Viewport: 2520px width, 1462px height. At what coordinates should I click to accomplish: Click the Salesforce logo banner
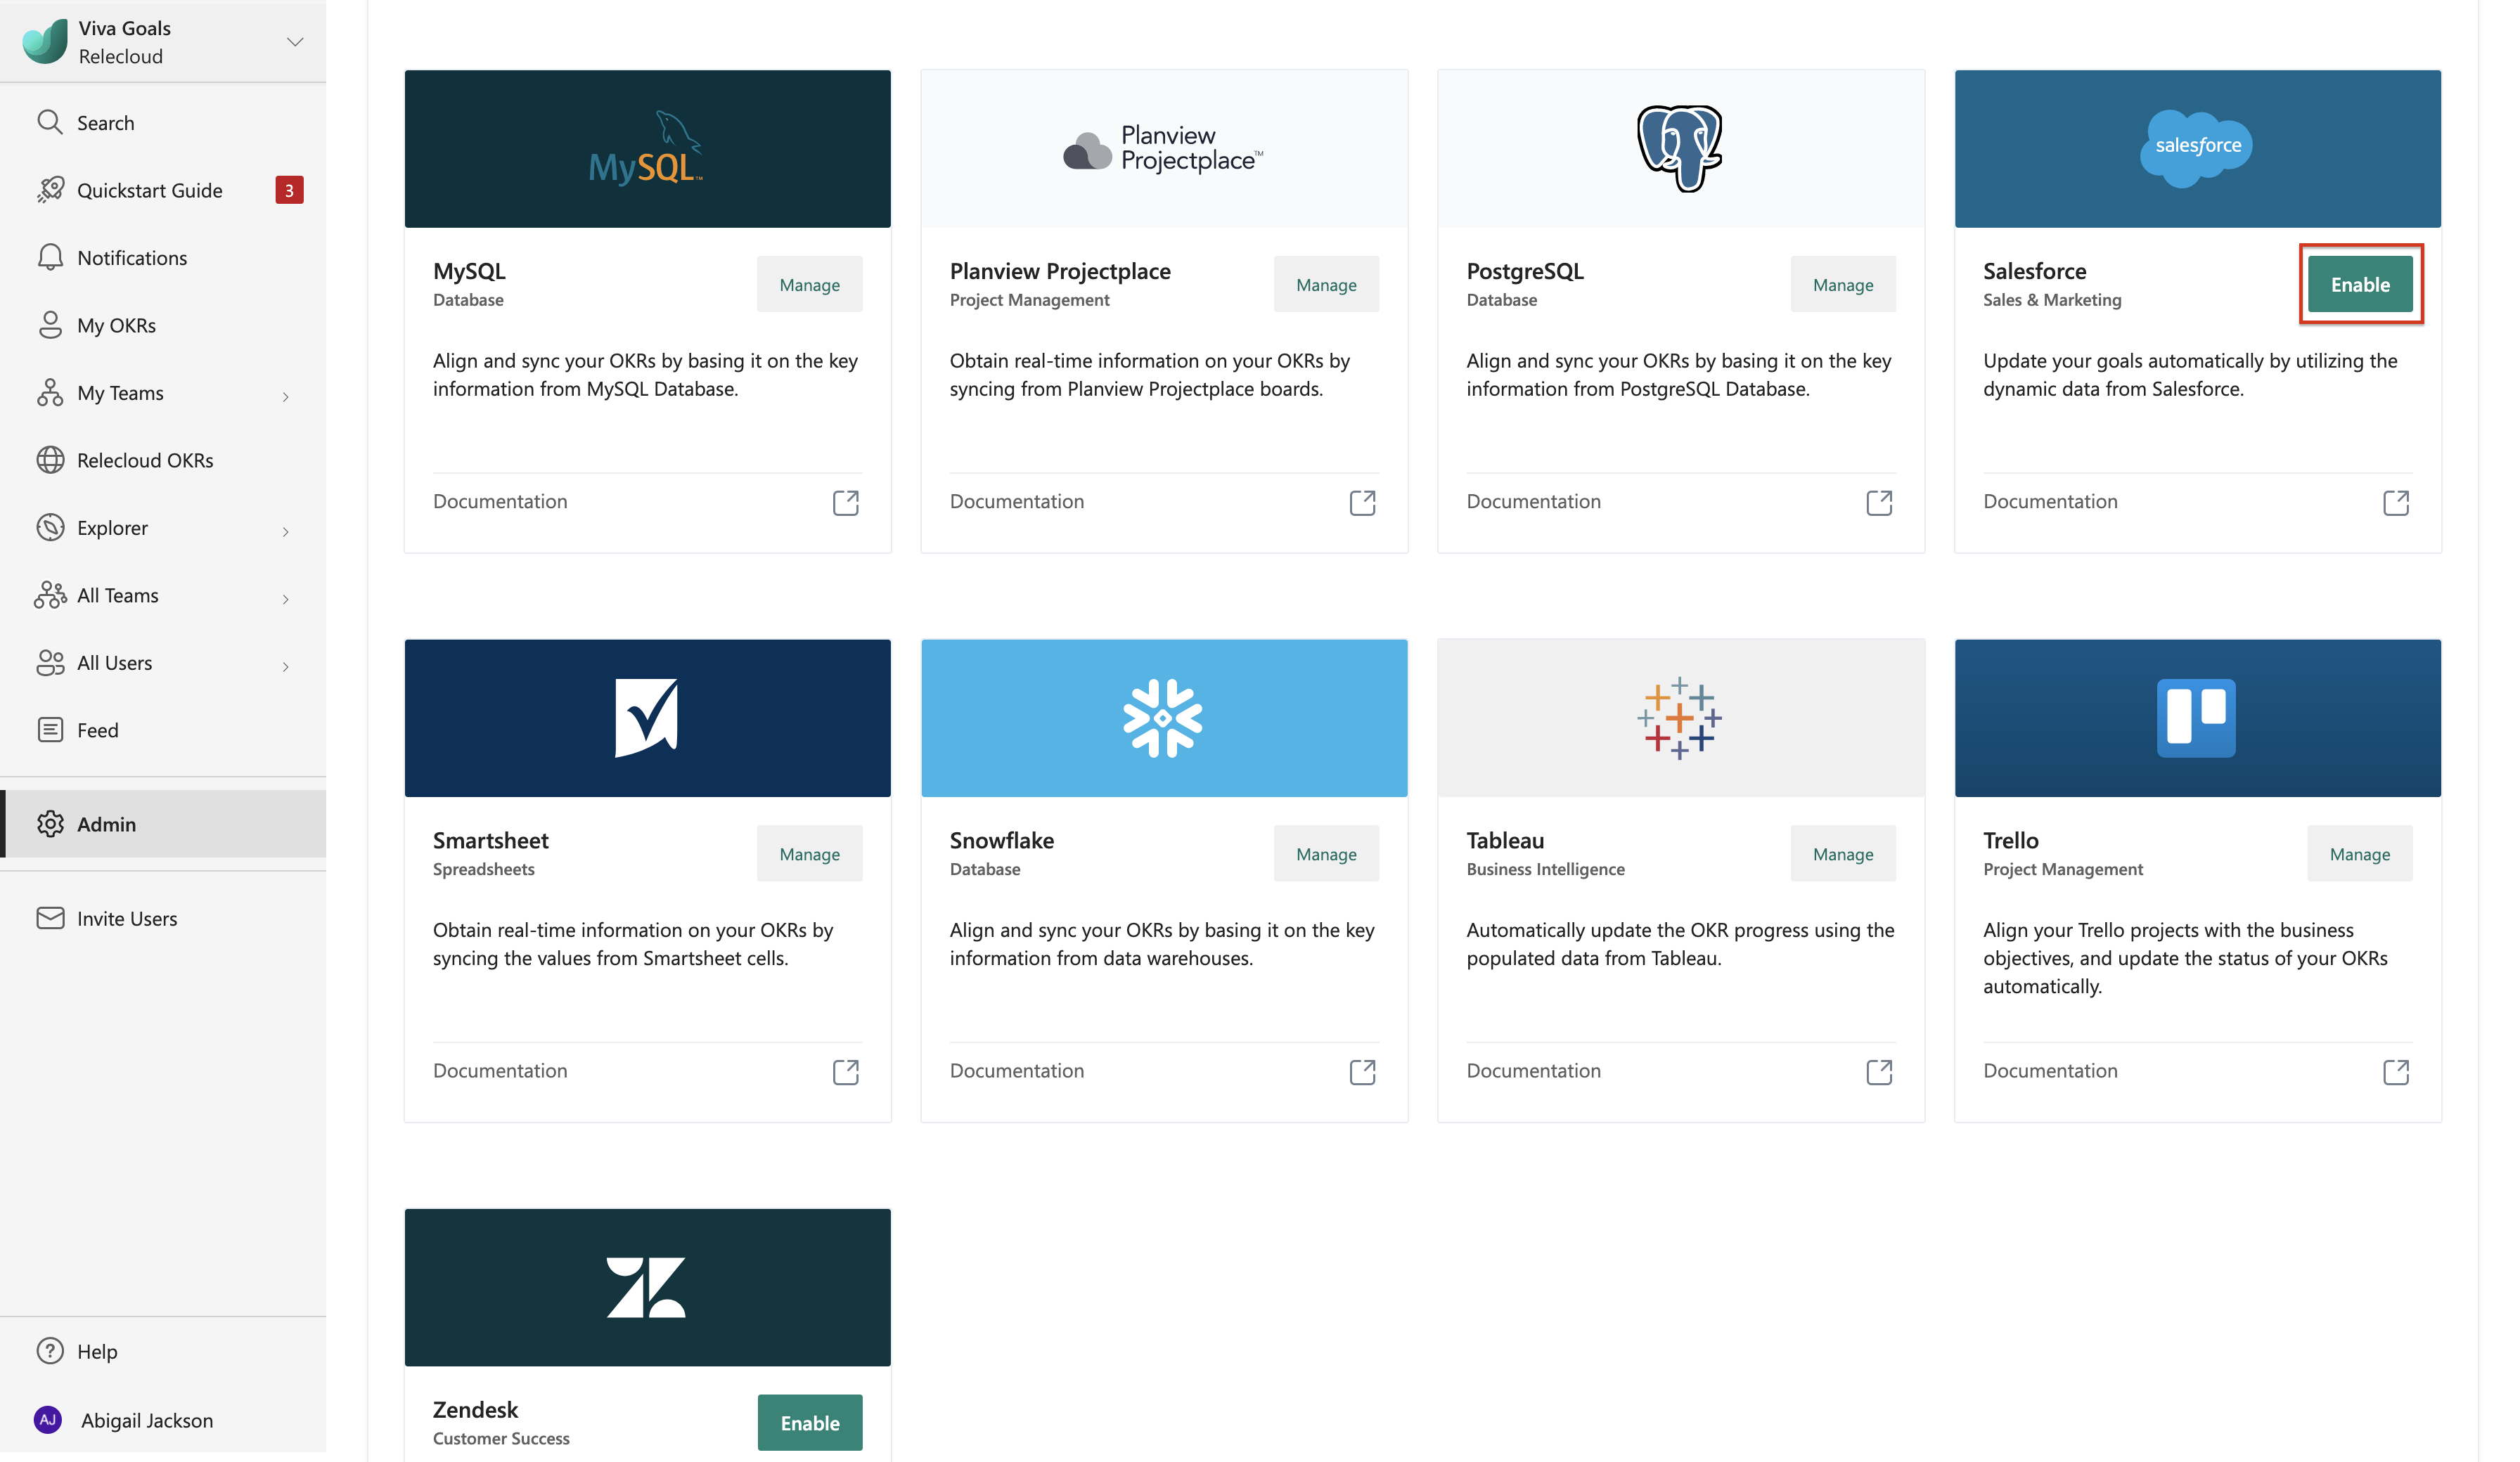2198,149
